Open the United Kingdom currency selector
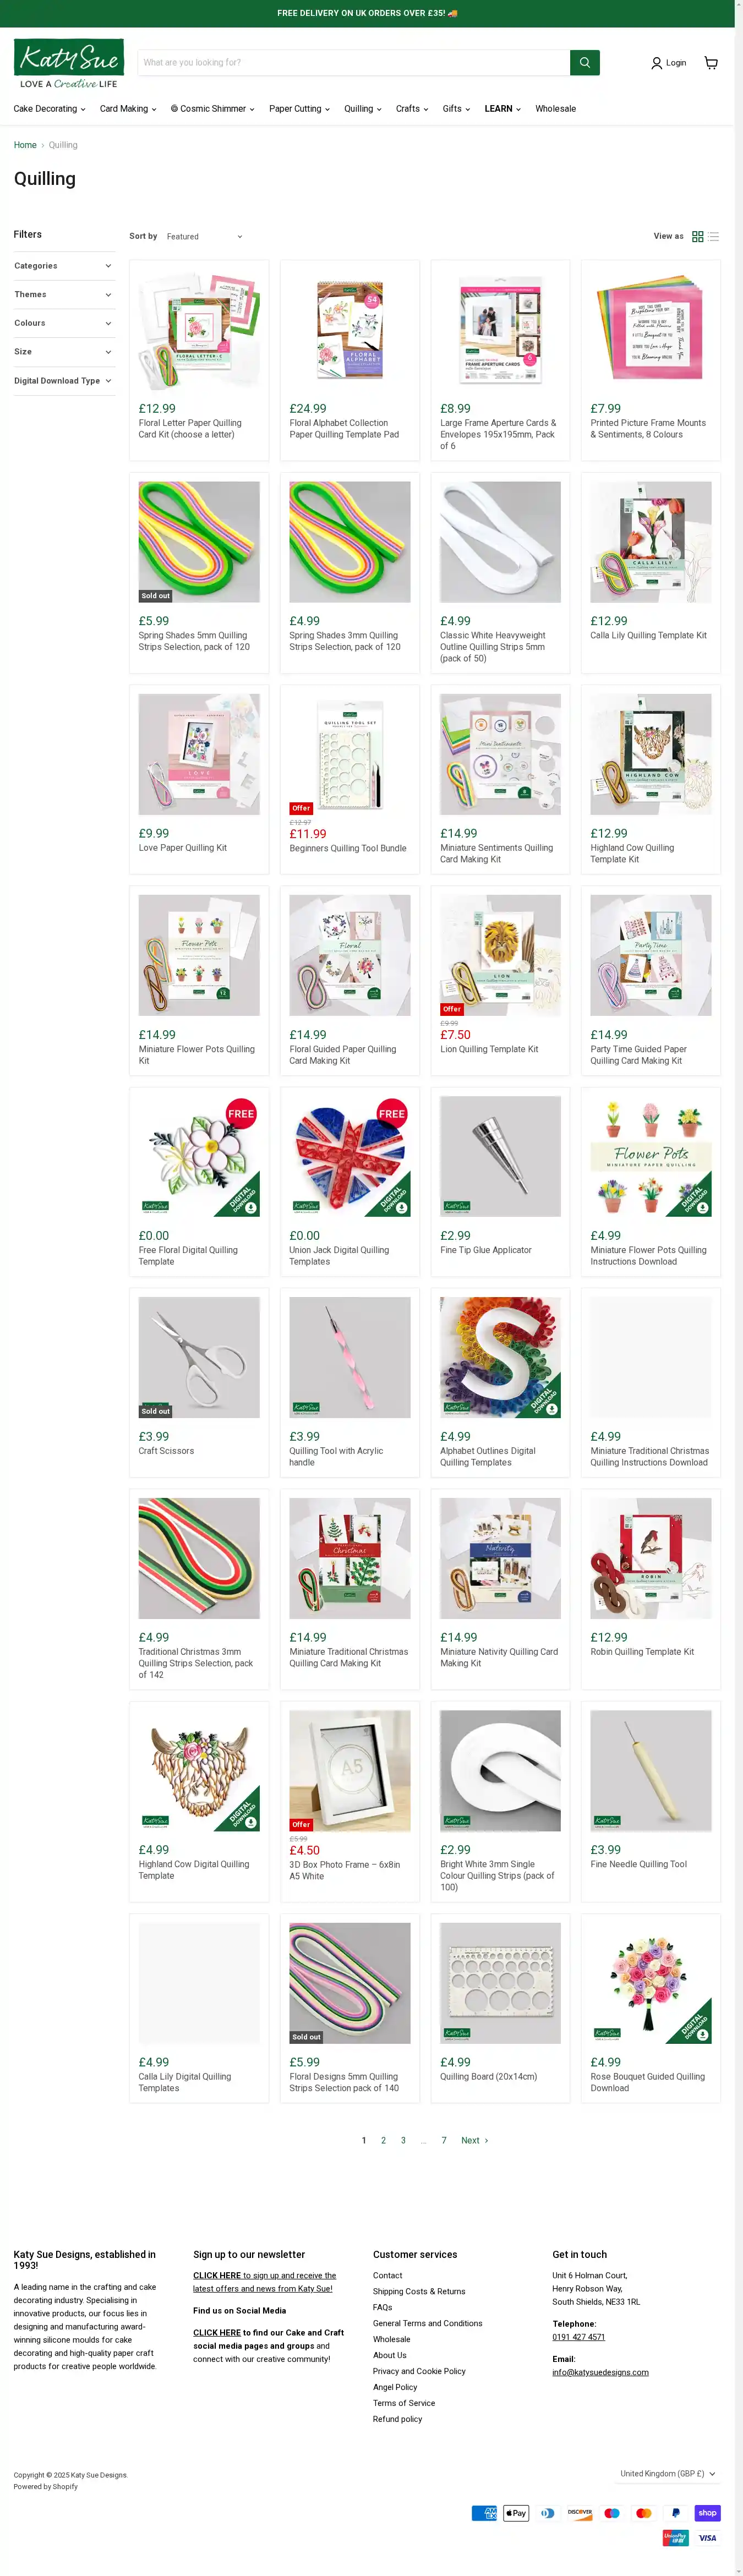This screenshot has height=2576, width=743. pos(667,2473)
